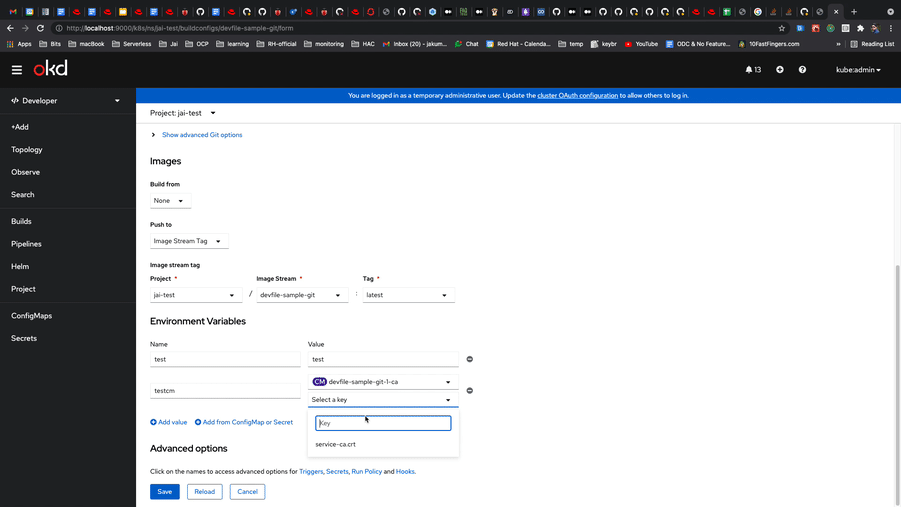Viewport: 901px width, 507px height.
Task: Close the active browser tab
Action: coord(836,11)
